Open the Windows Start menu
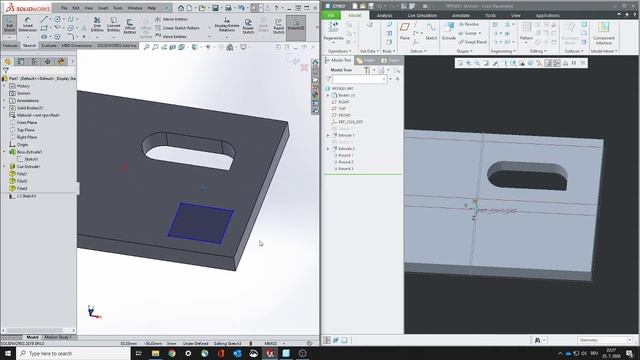 [8, 353]
